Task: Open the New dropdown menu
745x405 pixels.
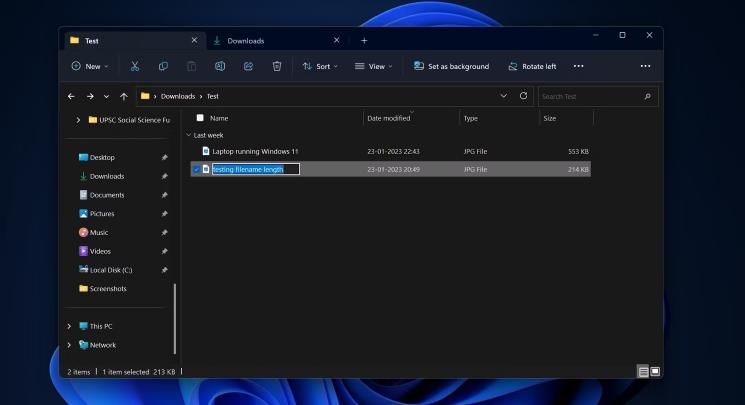Action: point(89,67)
